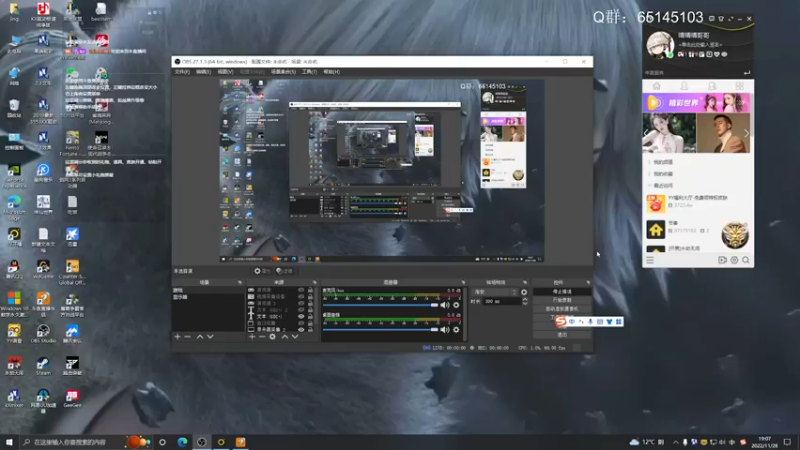This screenshot has width=800, height=450.
Task: Open YY main menu hamburger icon
Action: click(x=650, y=260)
